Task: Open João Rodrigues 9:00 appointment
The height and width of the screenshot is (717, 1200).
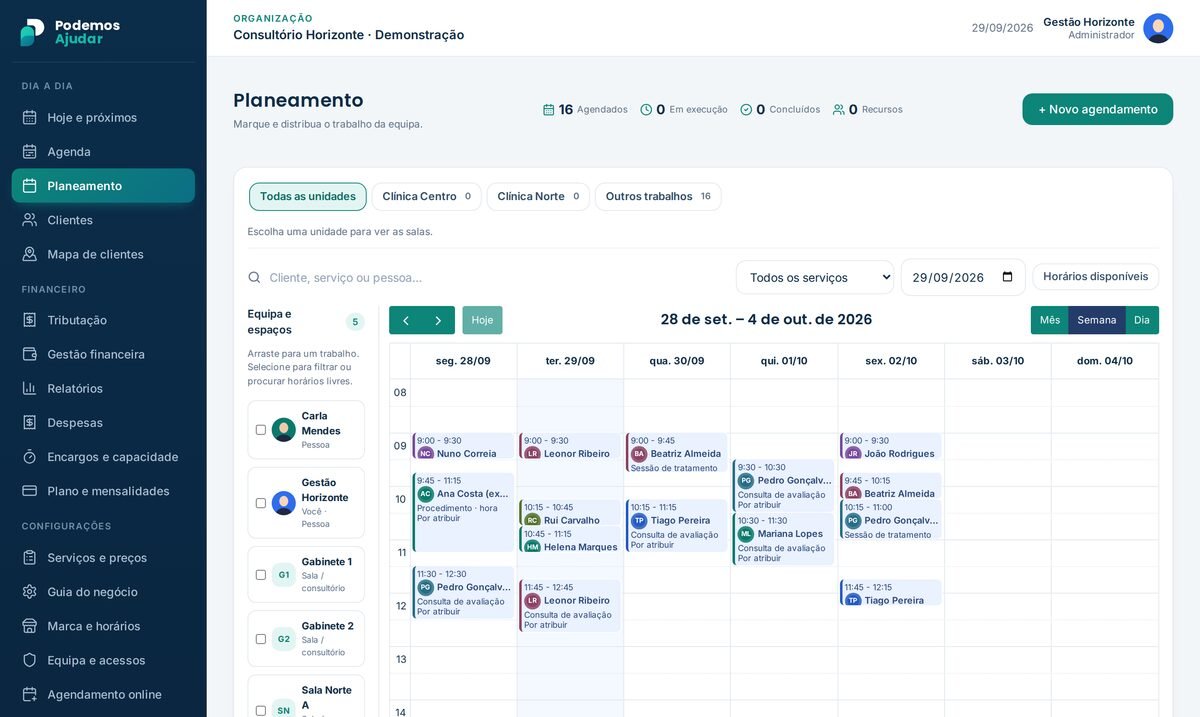Action: tap(891, 446)
